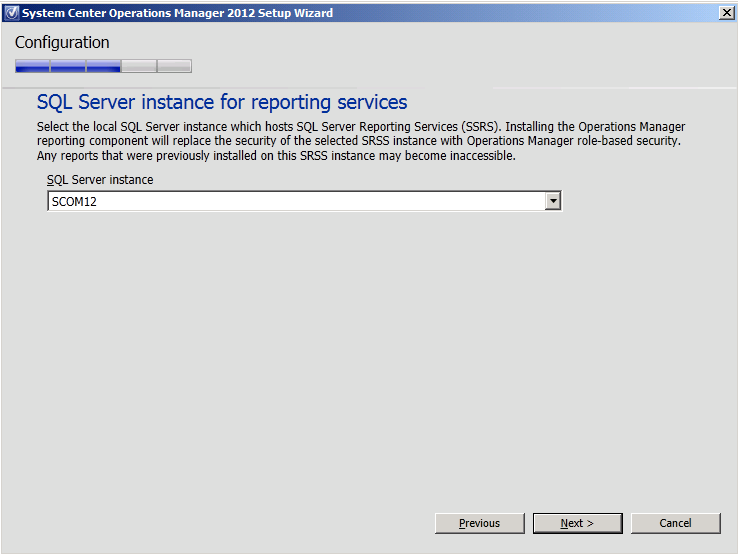Click the SQL Server instance label
This screenshot has height=554, width=738.
point(100,180)
